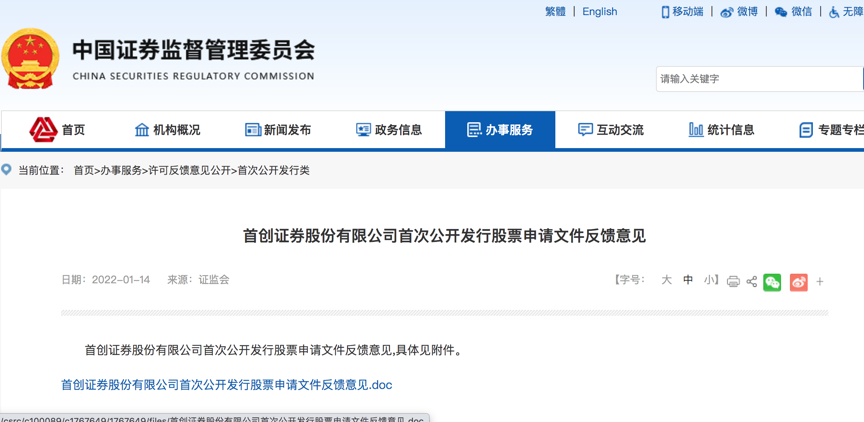The height and width of the screenshot is (422, 864).
Task: Open the 统计信息 navigation menu
Action: 721,130
